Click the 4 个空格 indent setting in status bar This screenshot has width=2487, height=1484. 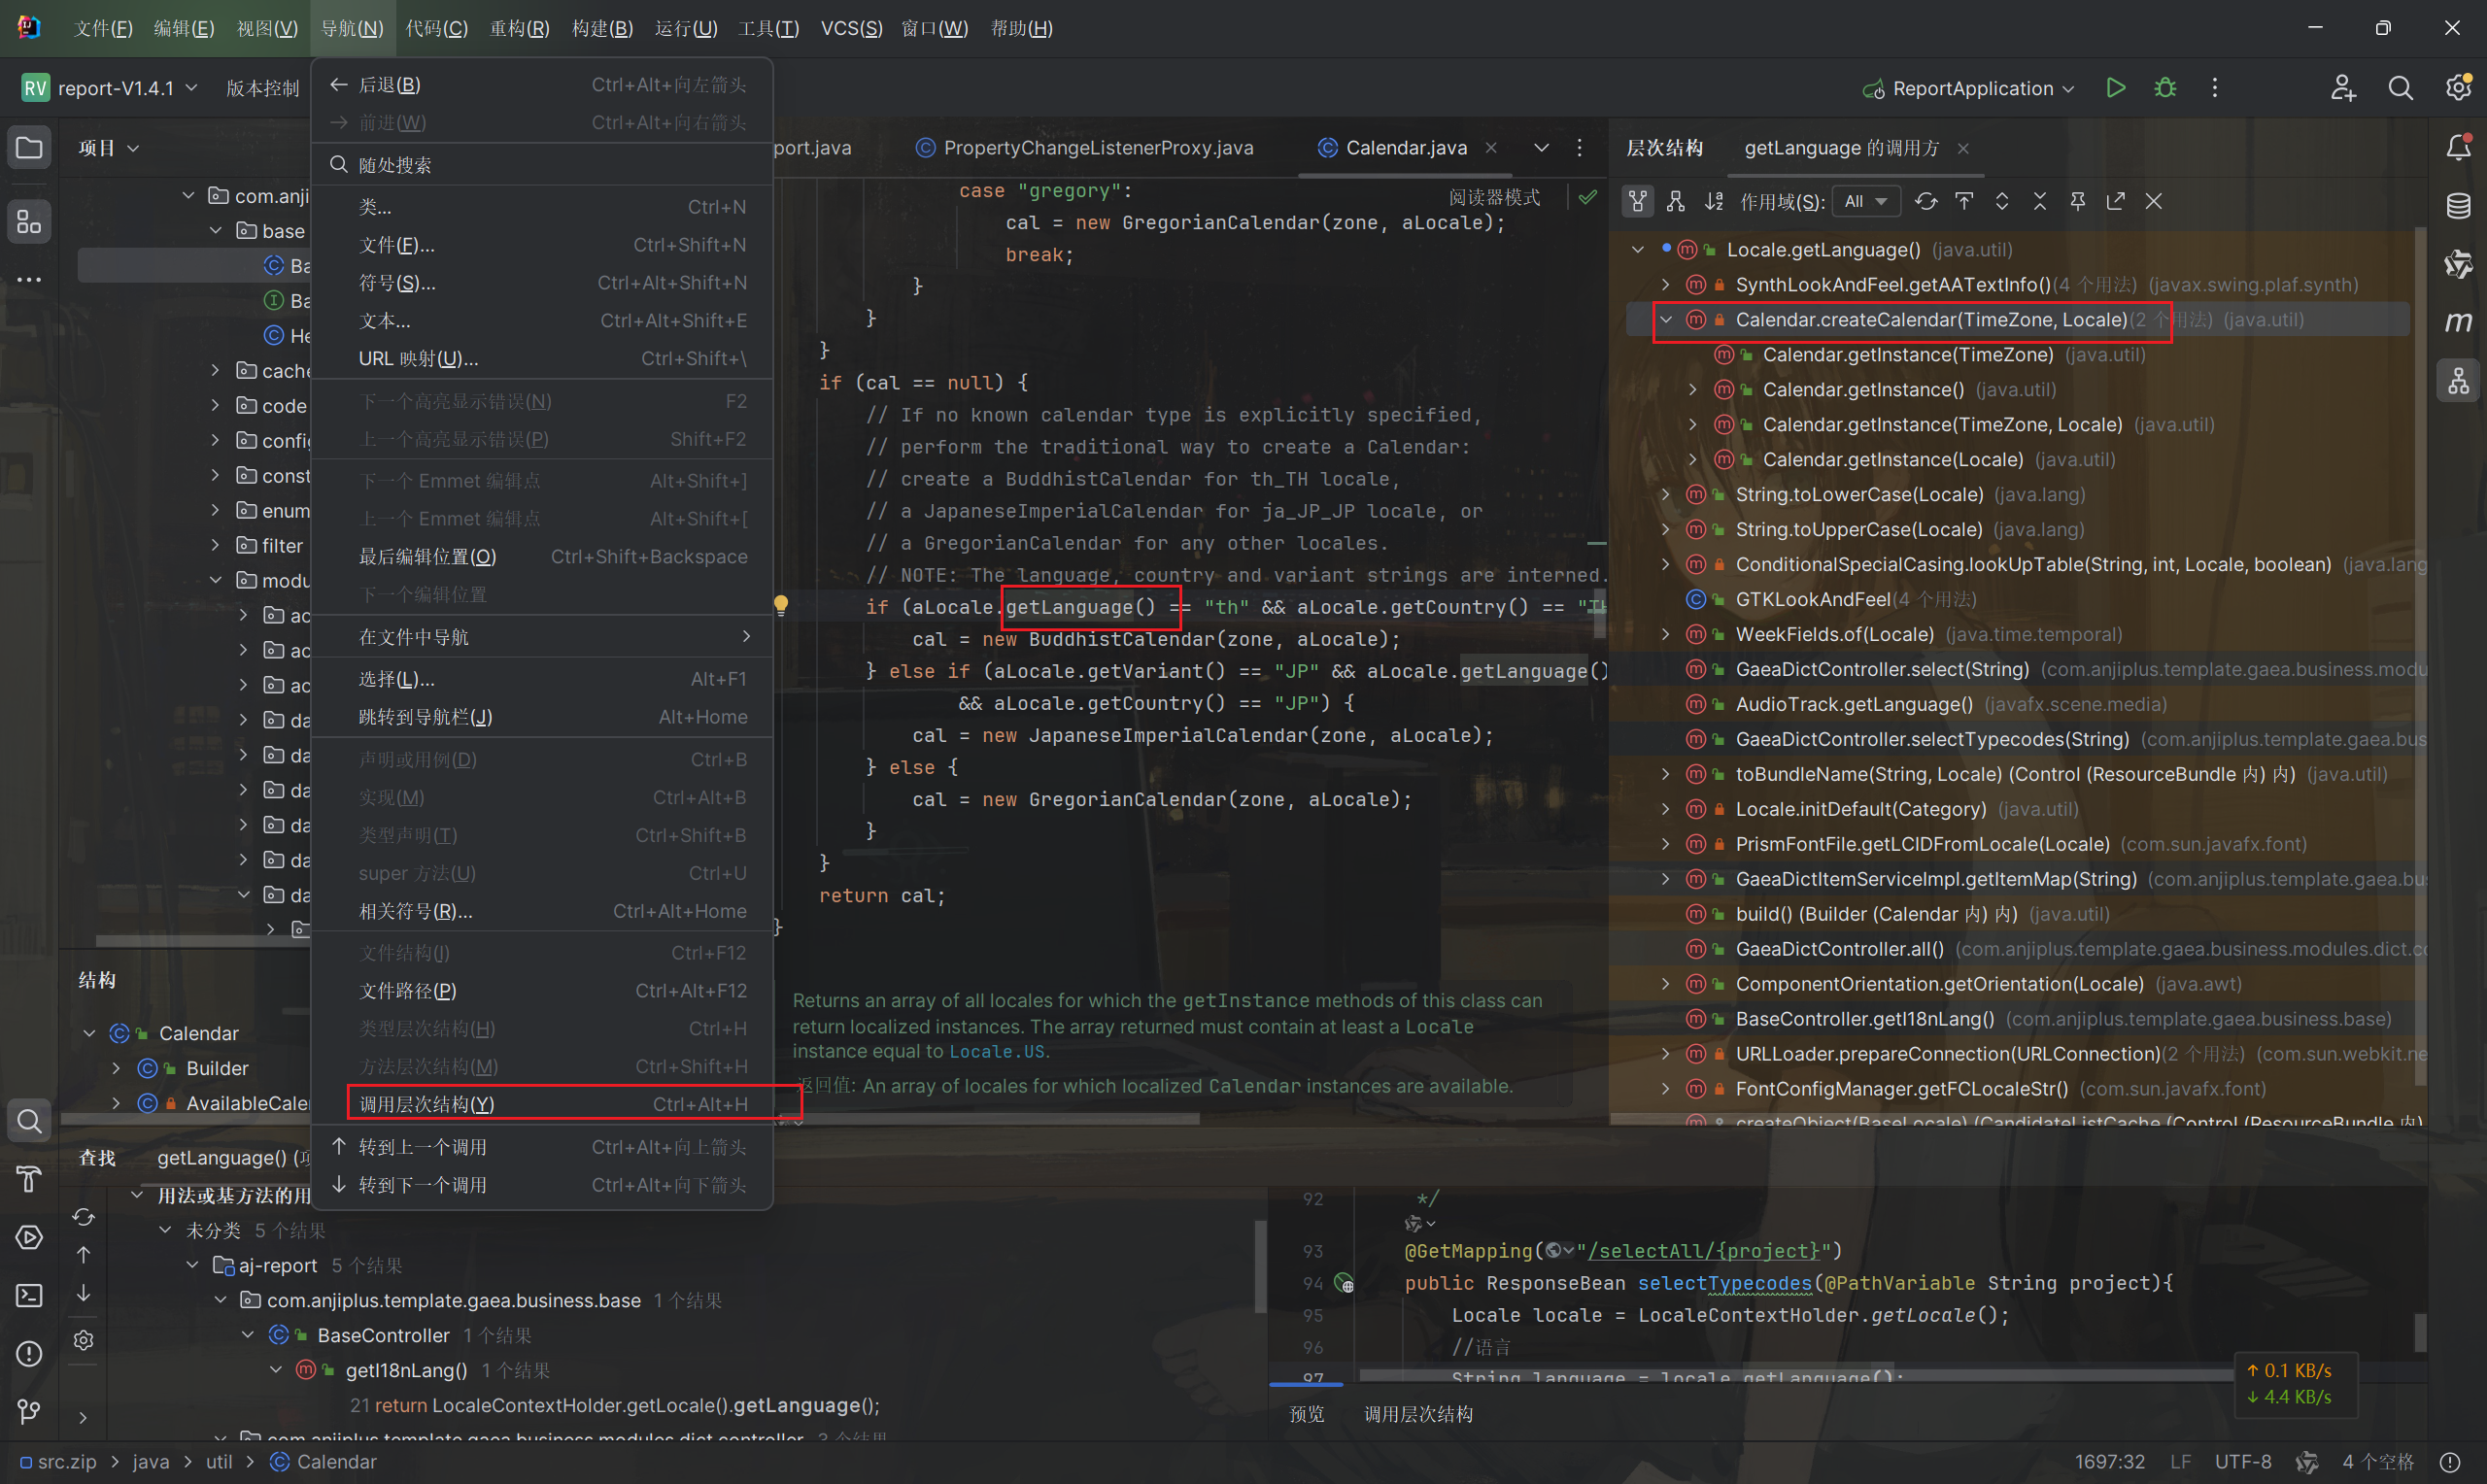(2377, 1462)
